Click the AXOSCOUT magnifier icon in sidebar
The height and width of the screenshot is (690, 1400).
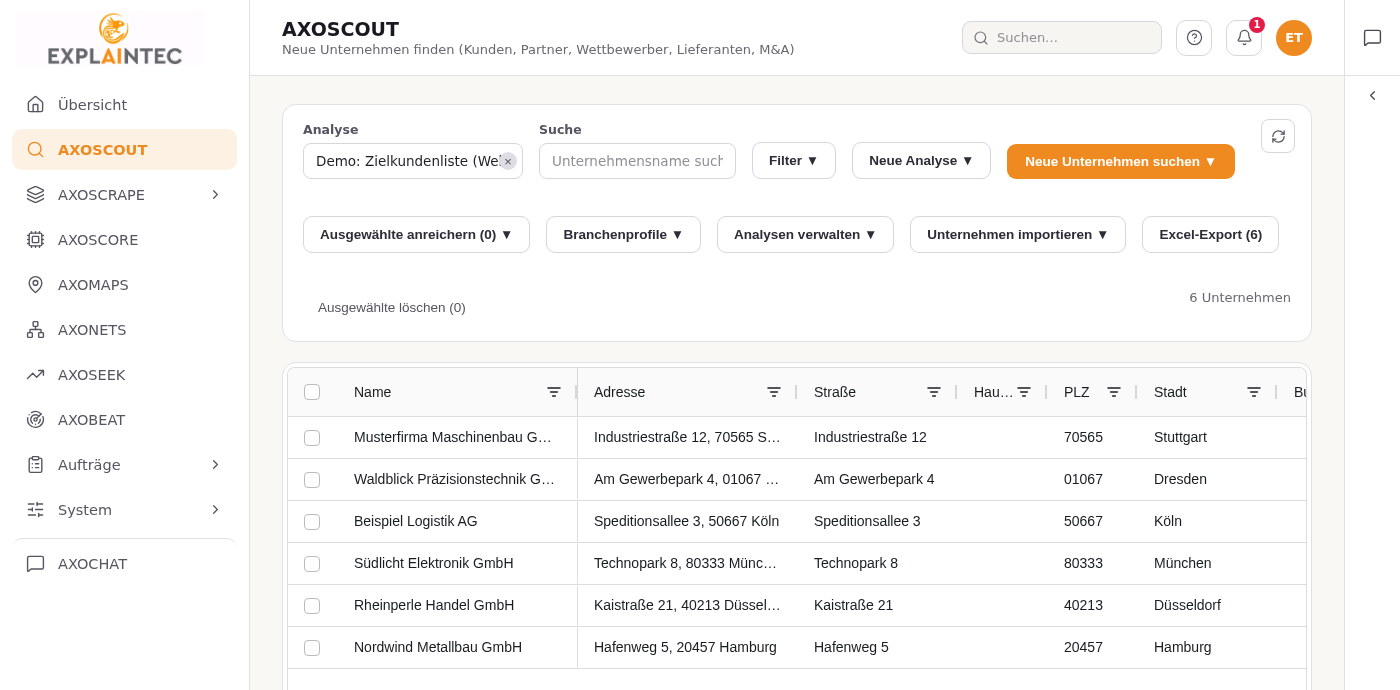35,150
